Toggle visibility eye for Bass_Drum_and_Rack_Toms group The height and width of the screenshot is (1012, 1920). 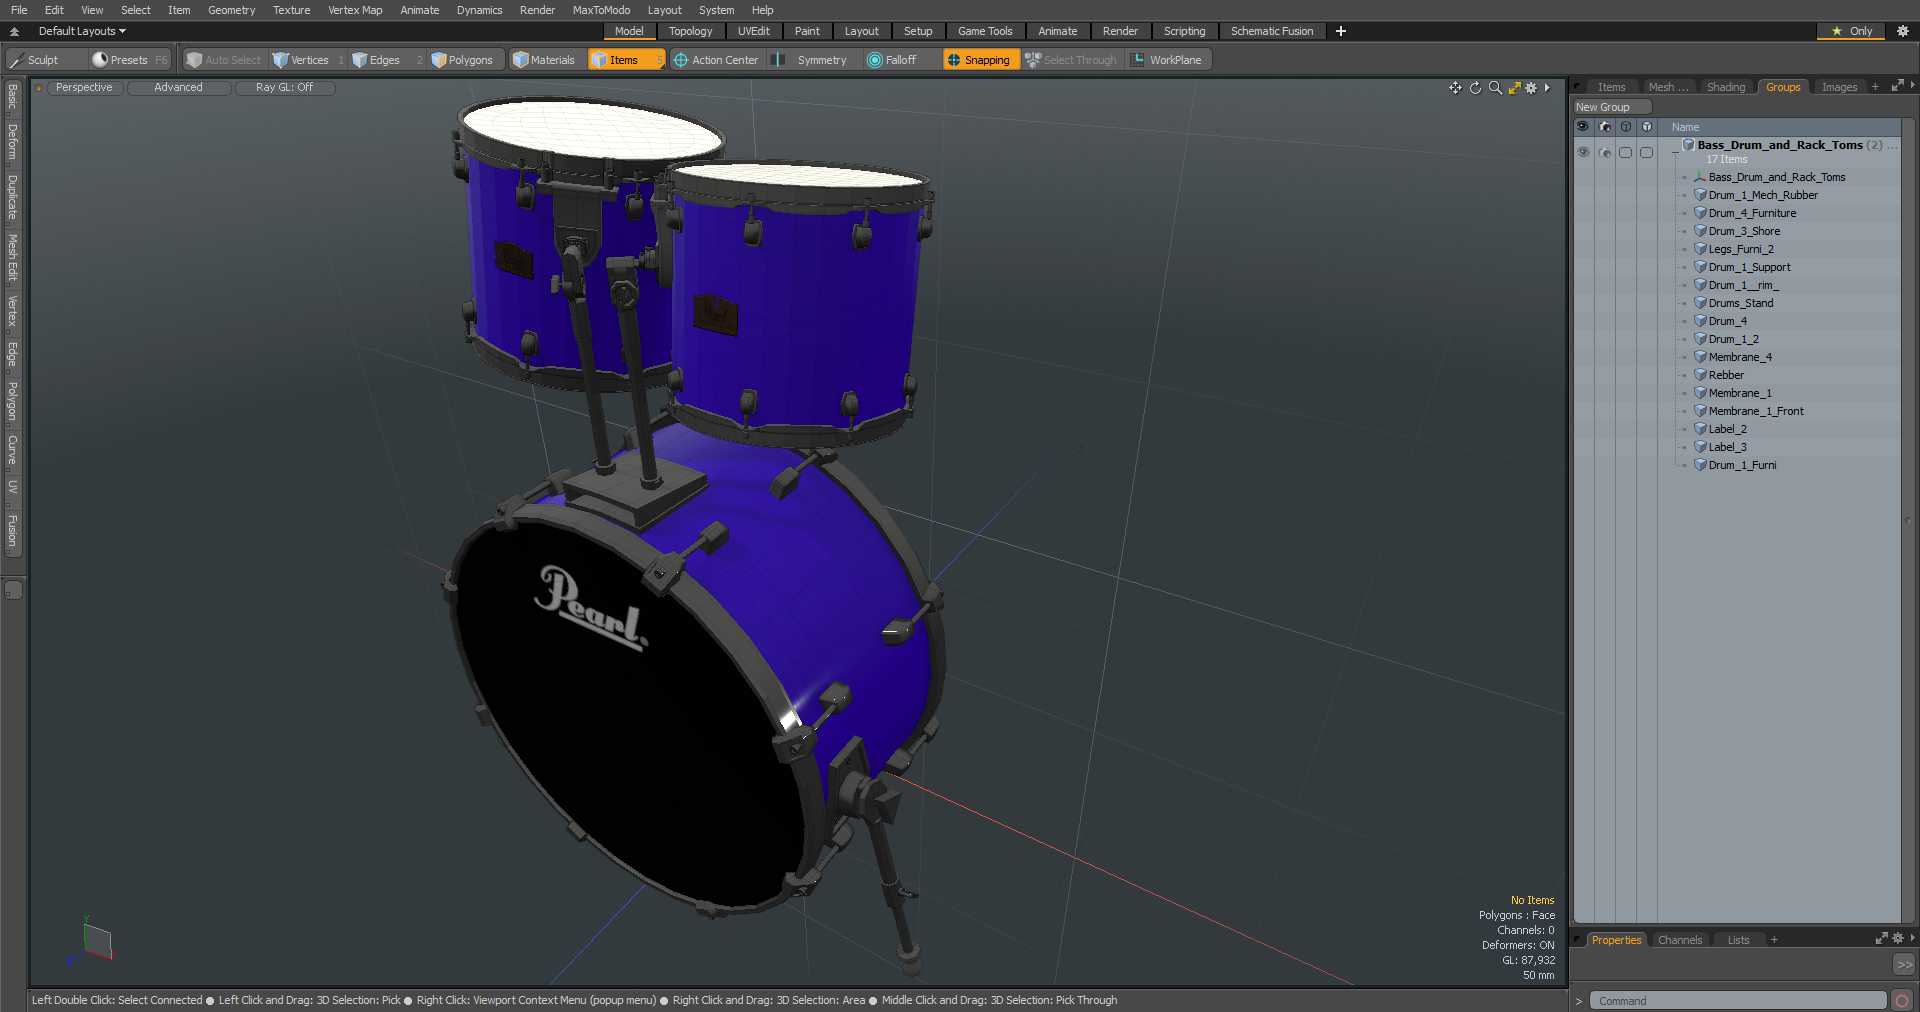(1583, 152)
